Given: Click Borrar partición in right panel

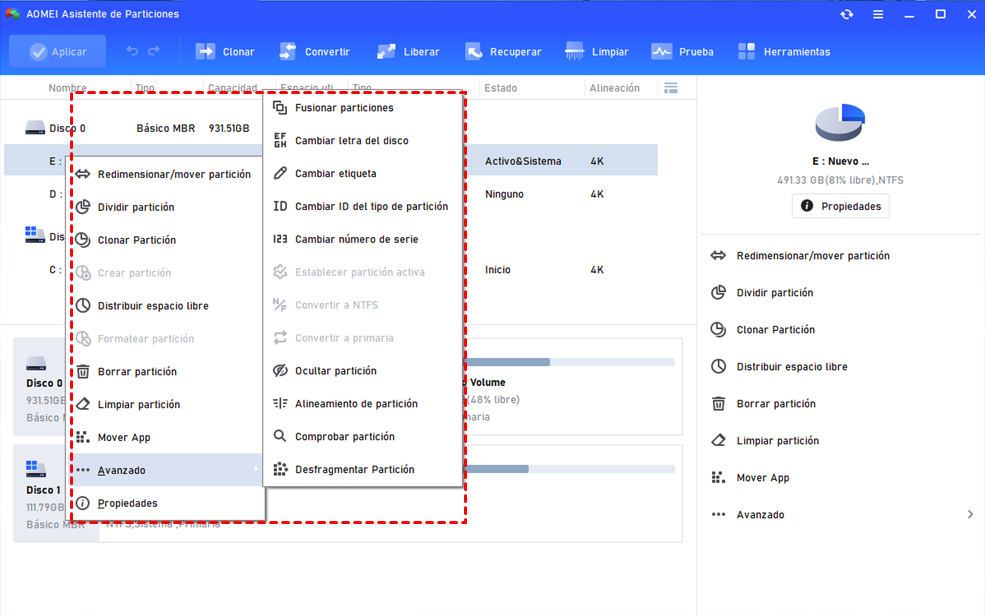Looking at the screenshot, I should coord(776,404).
